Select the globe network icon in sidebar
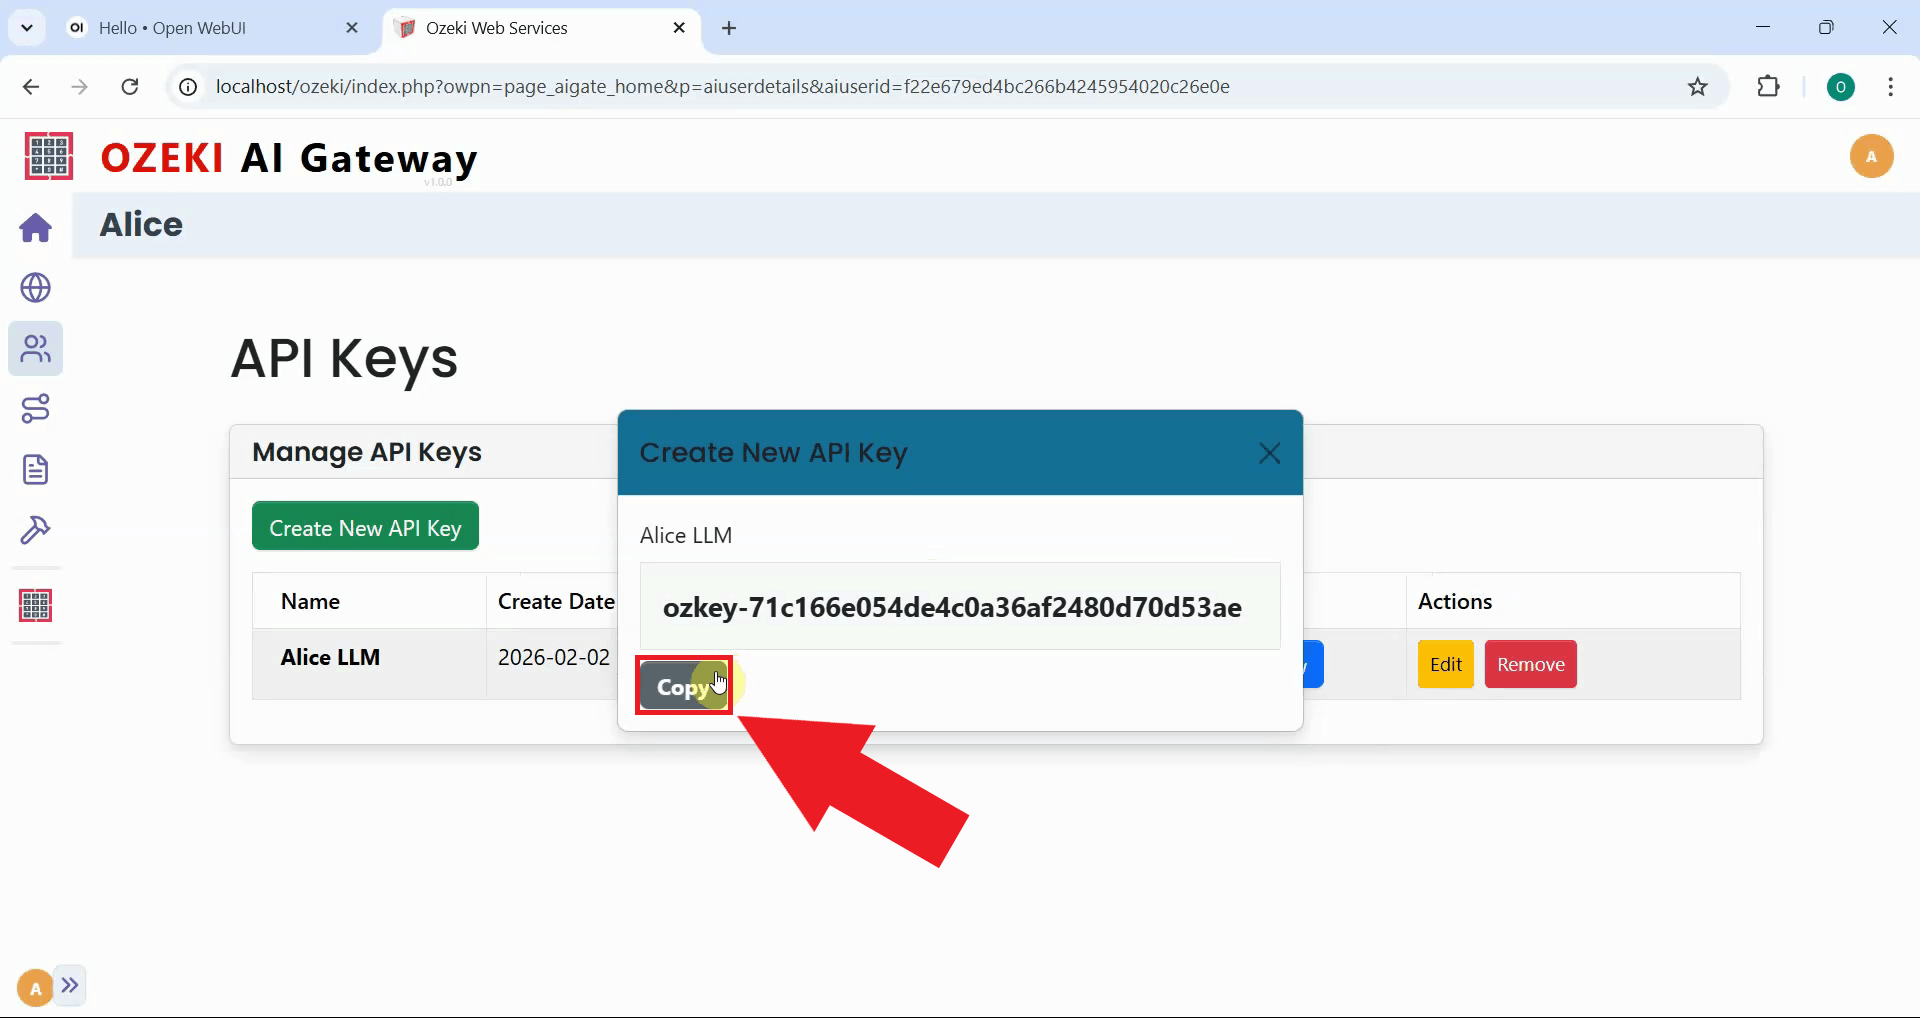Screen dimensions: 1920x1018 [35, 288]
